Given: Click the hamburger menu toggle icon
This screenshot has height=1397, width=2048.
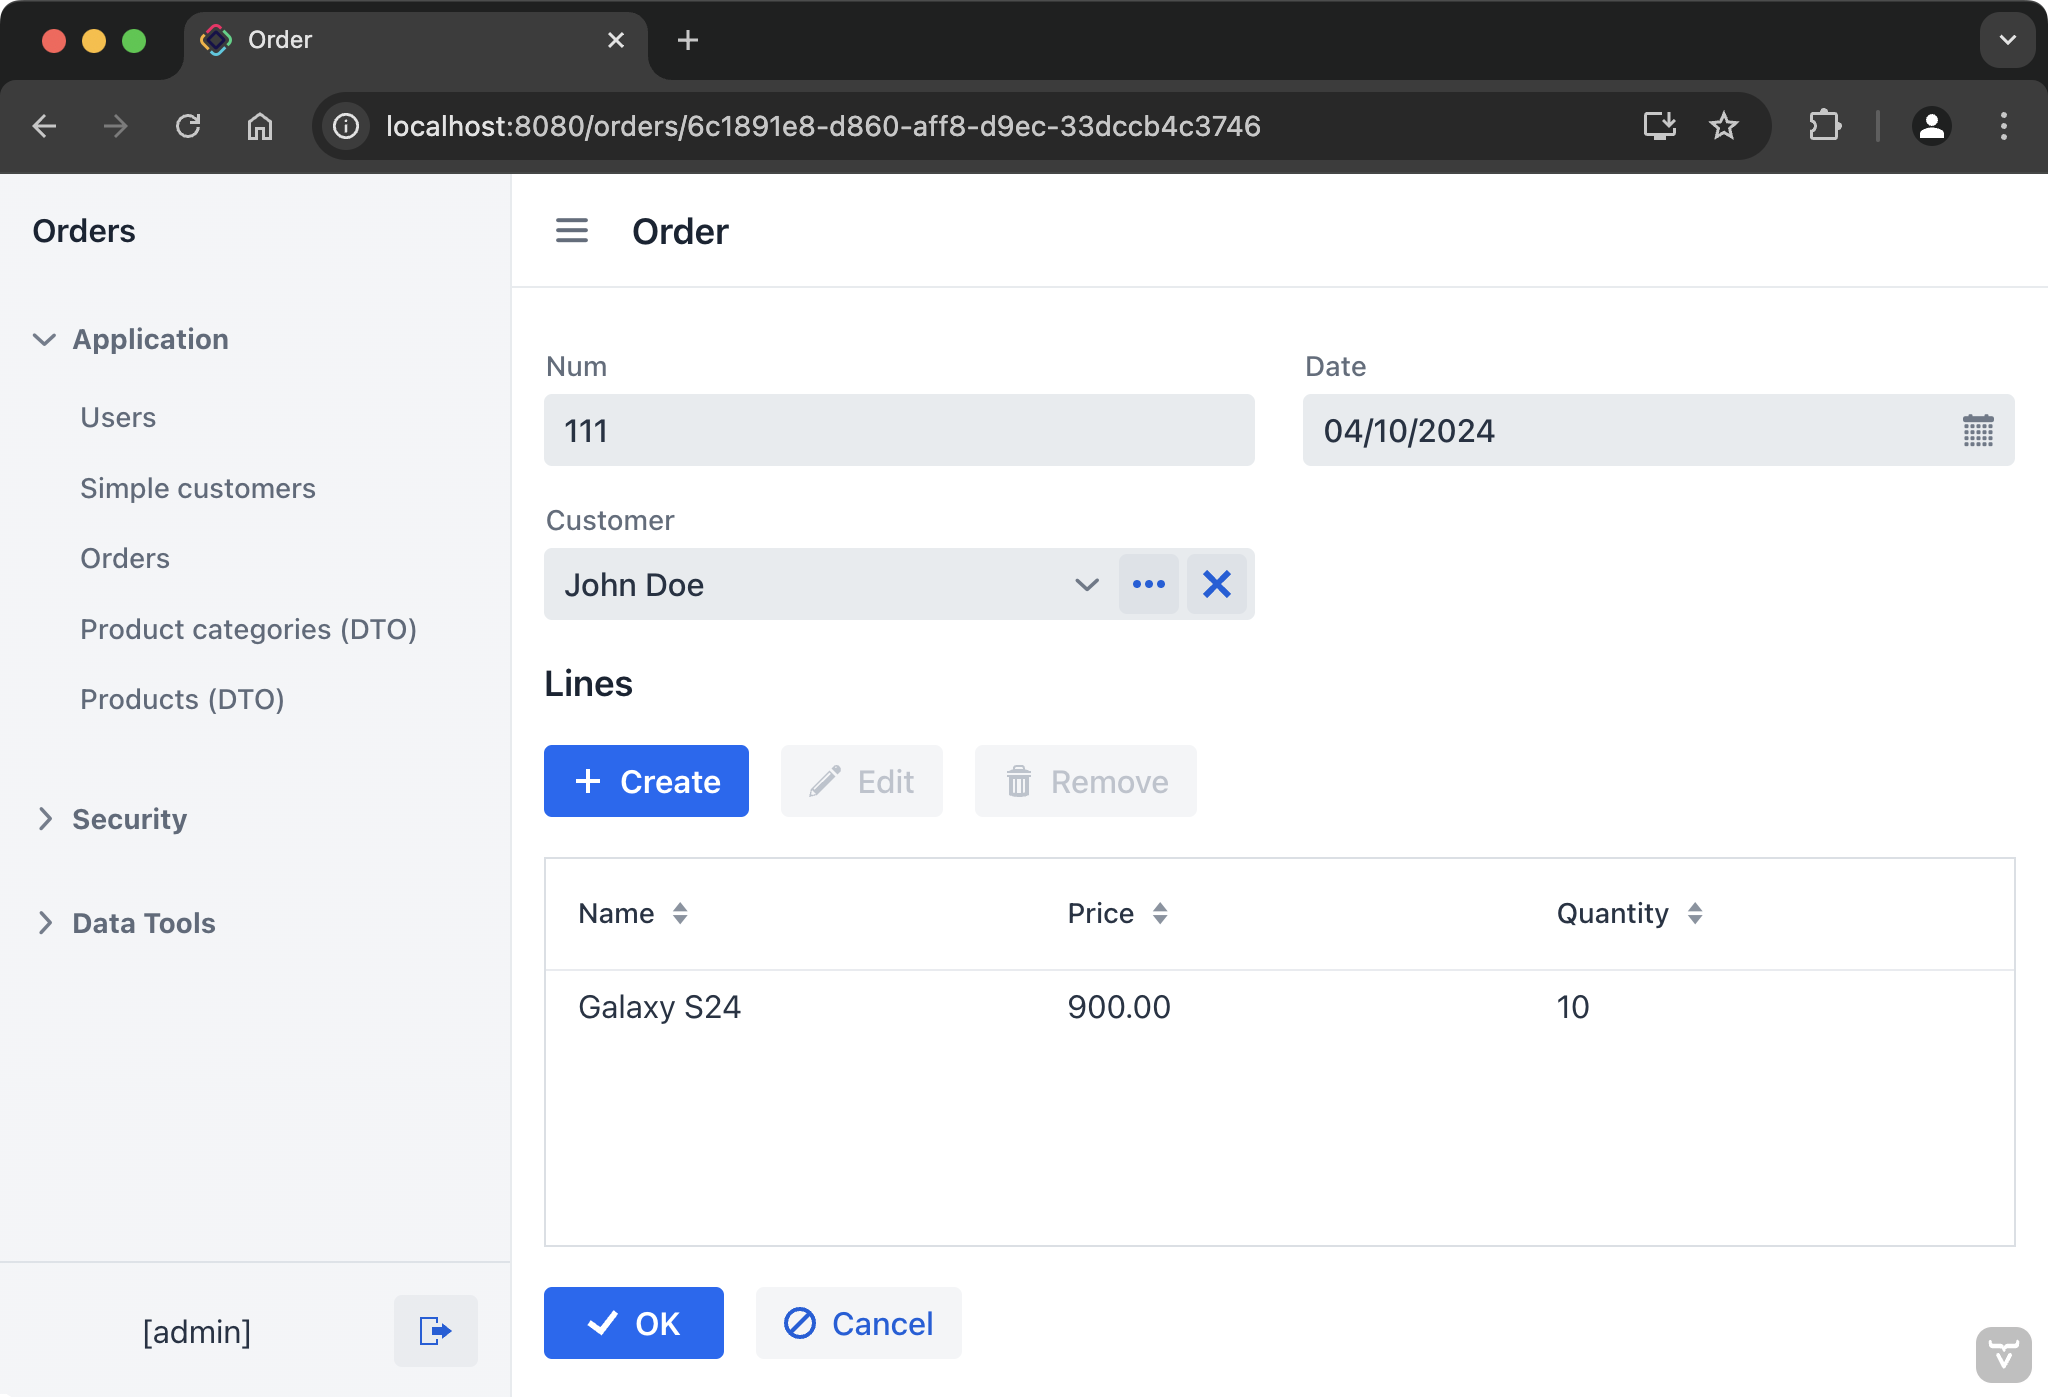Looking at the screenshot, I should coord(571,231).
